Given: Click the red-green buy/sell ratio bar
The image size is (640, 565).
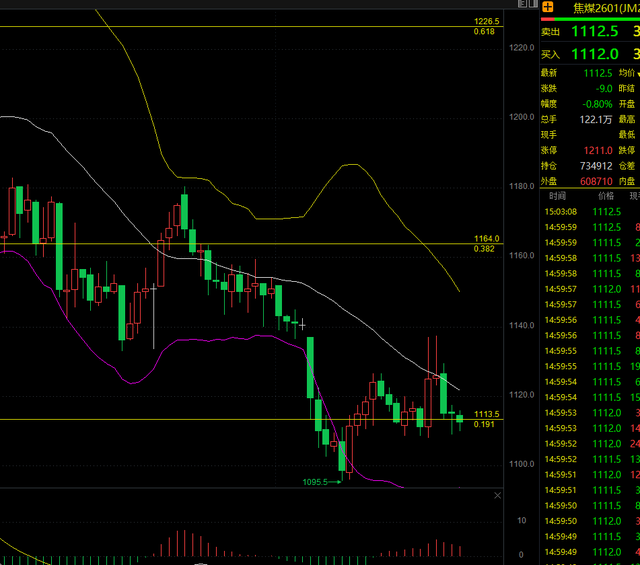Looking at the screenshot, I should 590,19.
